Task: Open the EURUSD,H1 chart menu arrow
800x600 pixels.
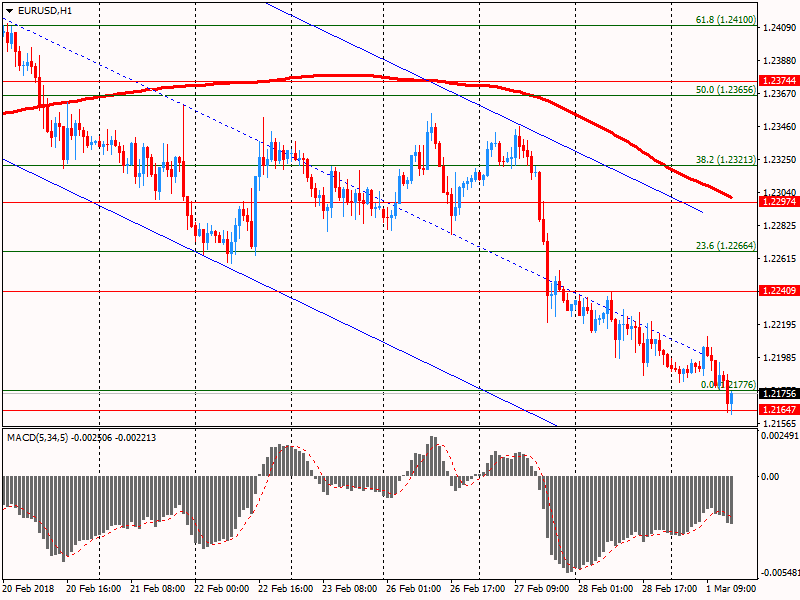Action: [x=9, y=10]
